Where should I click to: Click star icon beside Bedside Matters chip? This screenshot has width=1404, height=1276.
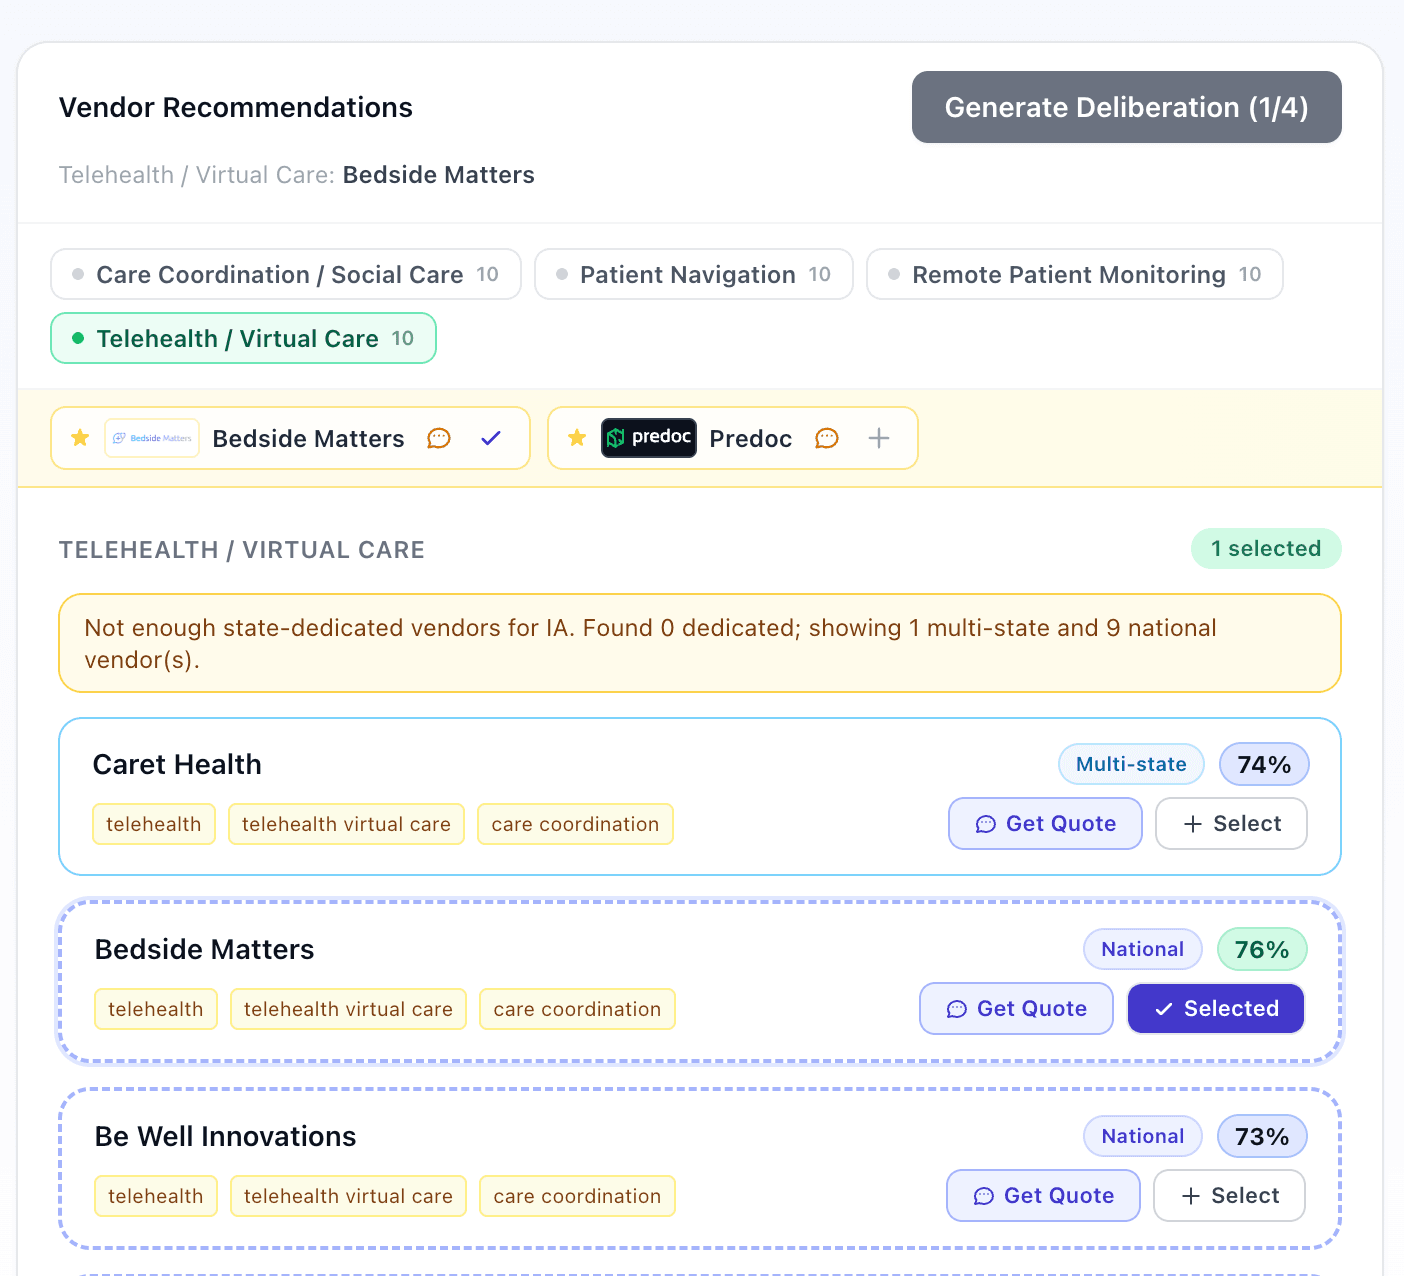(81, 438)
